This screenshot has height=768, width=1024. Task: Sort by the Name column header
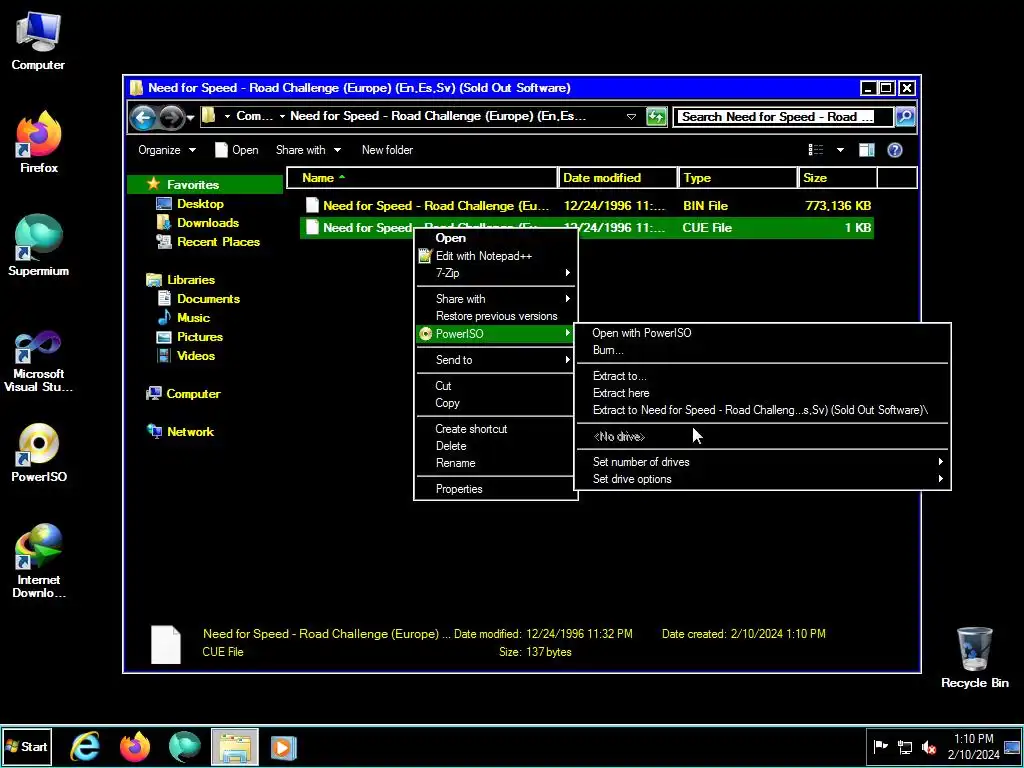coord(422,178)
